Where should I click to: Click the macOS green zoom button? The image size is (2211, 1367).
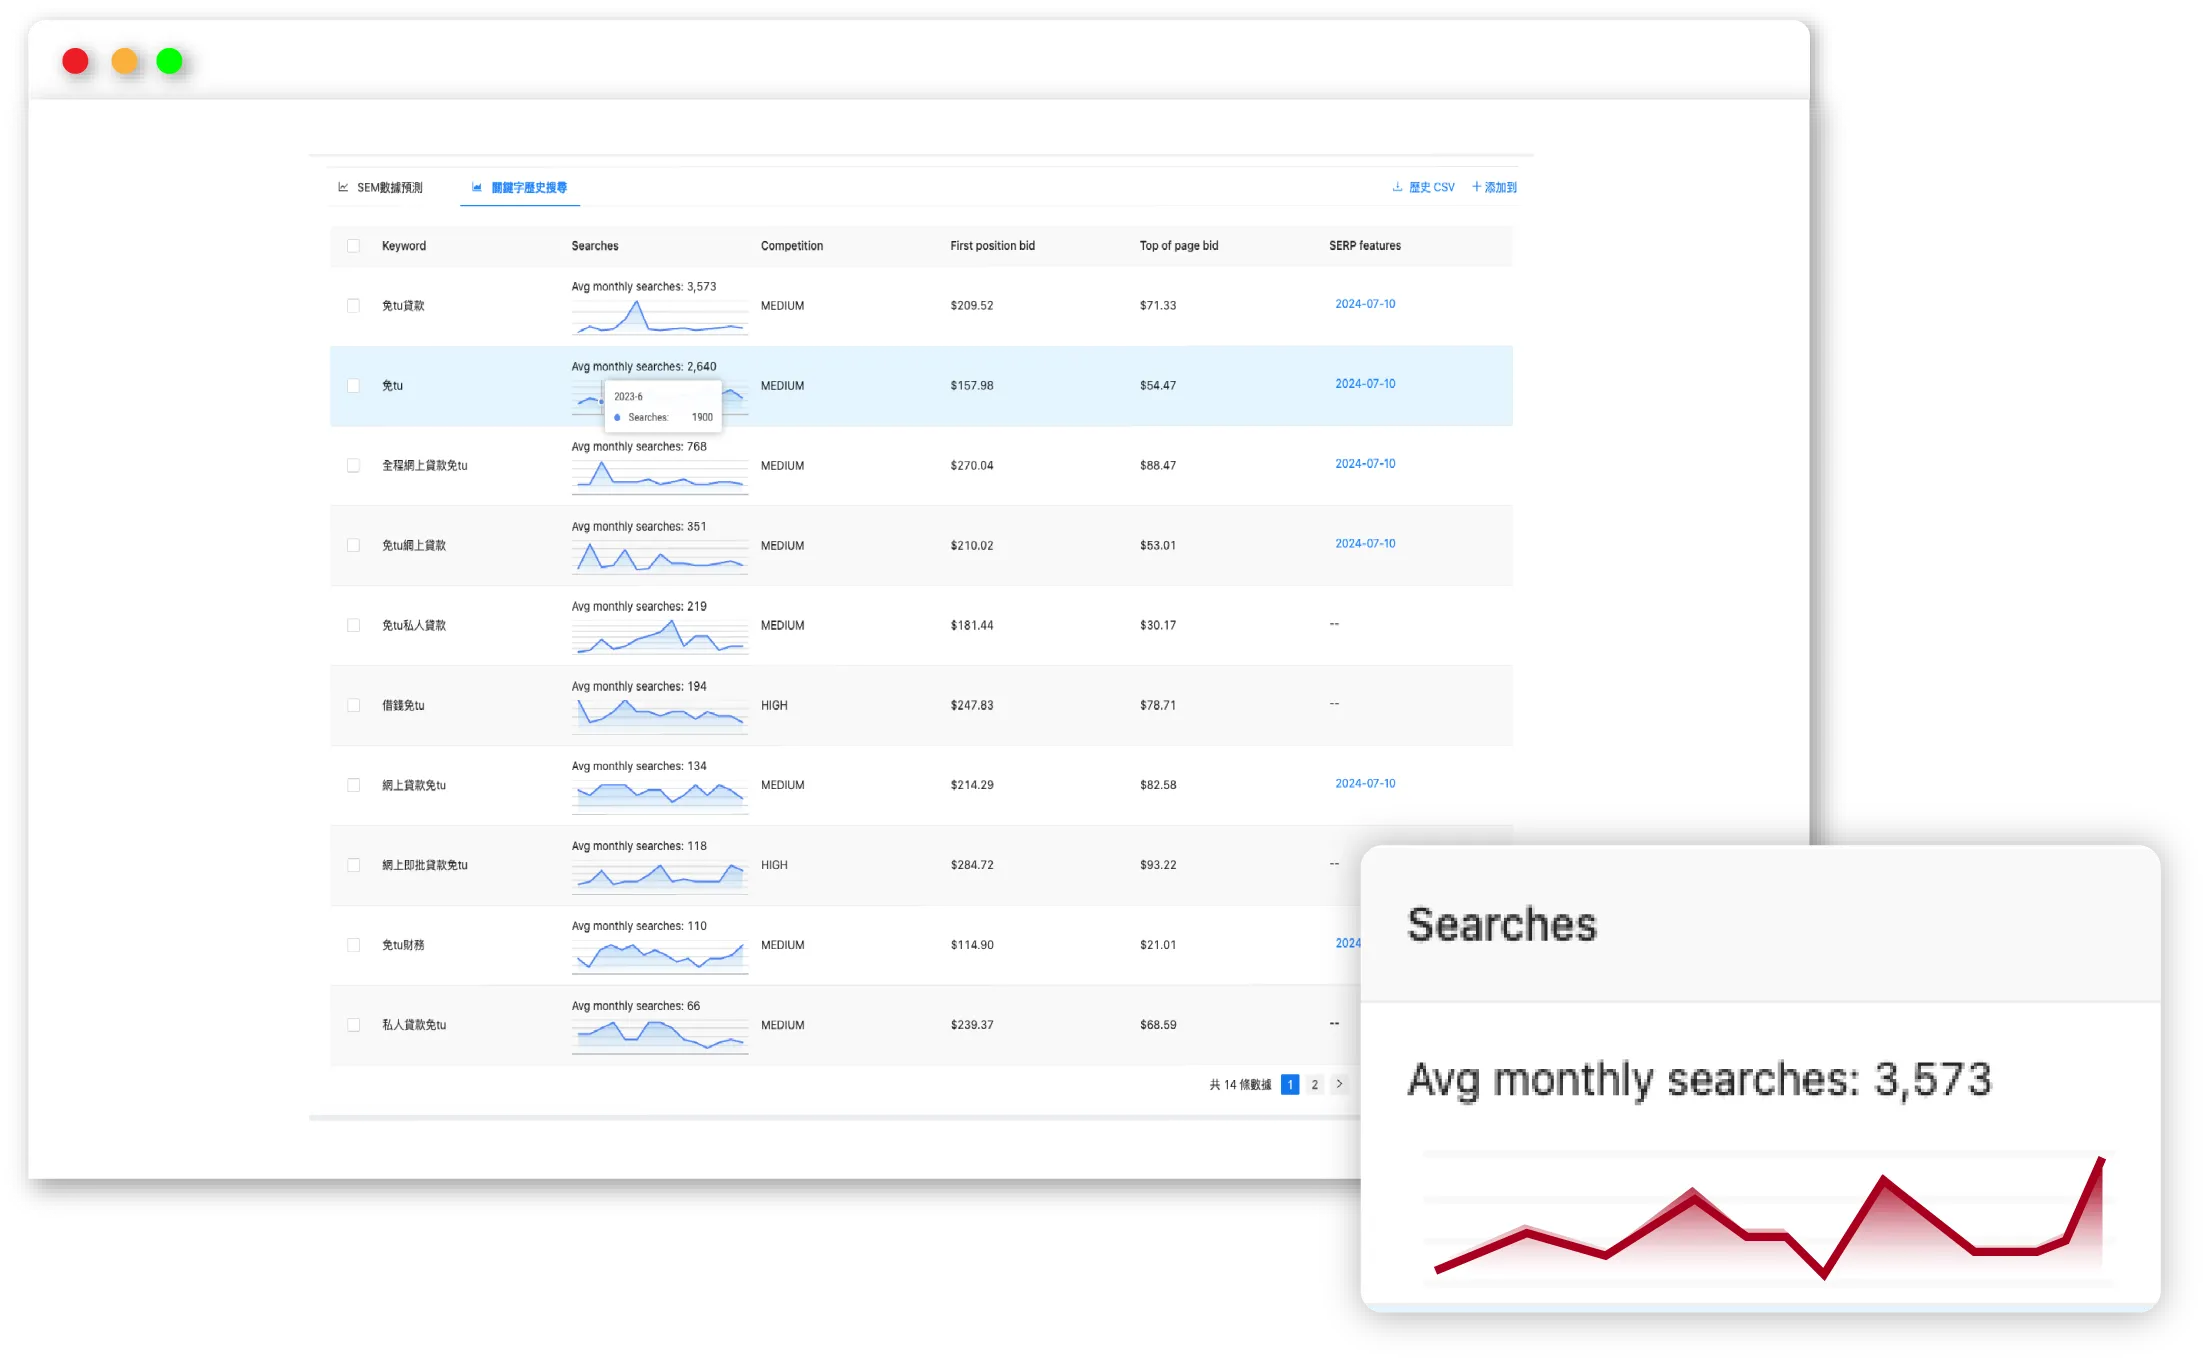[169, 61]
